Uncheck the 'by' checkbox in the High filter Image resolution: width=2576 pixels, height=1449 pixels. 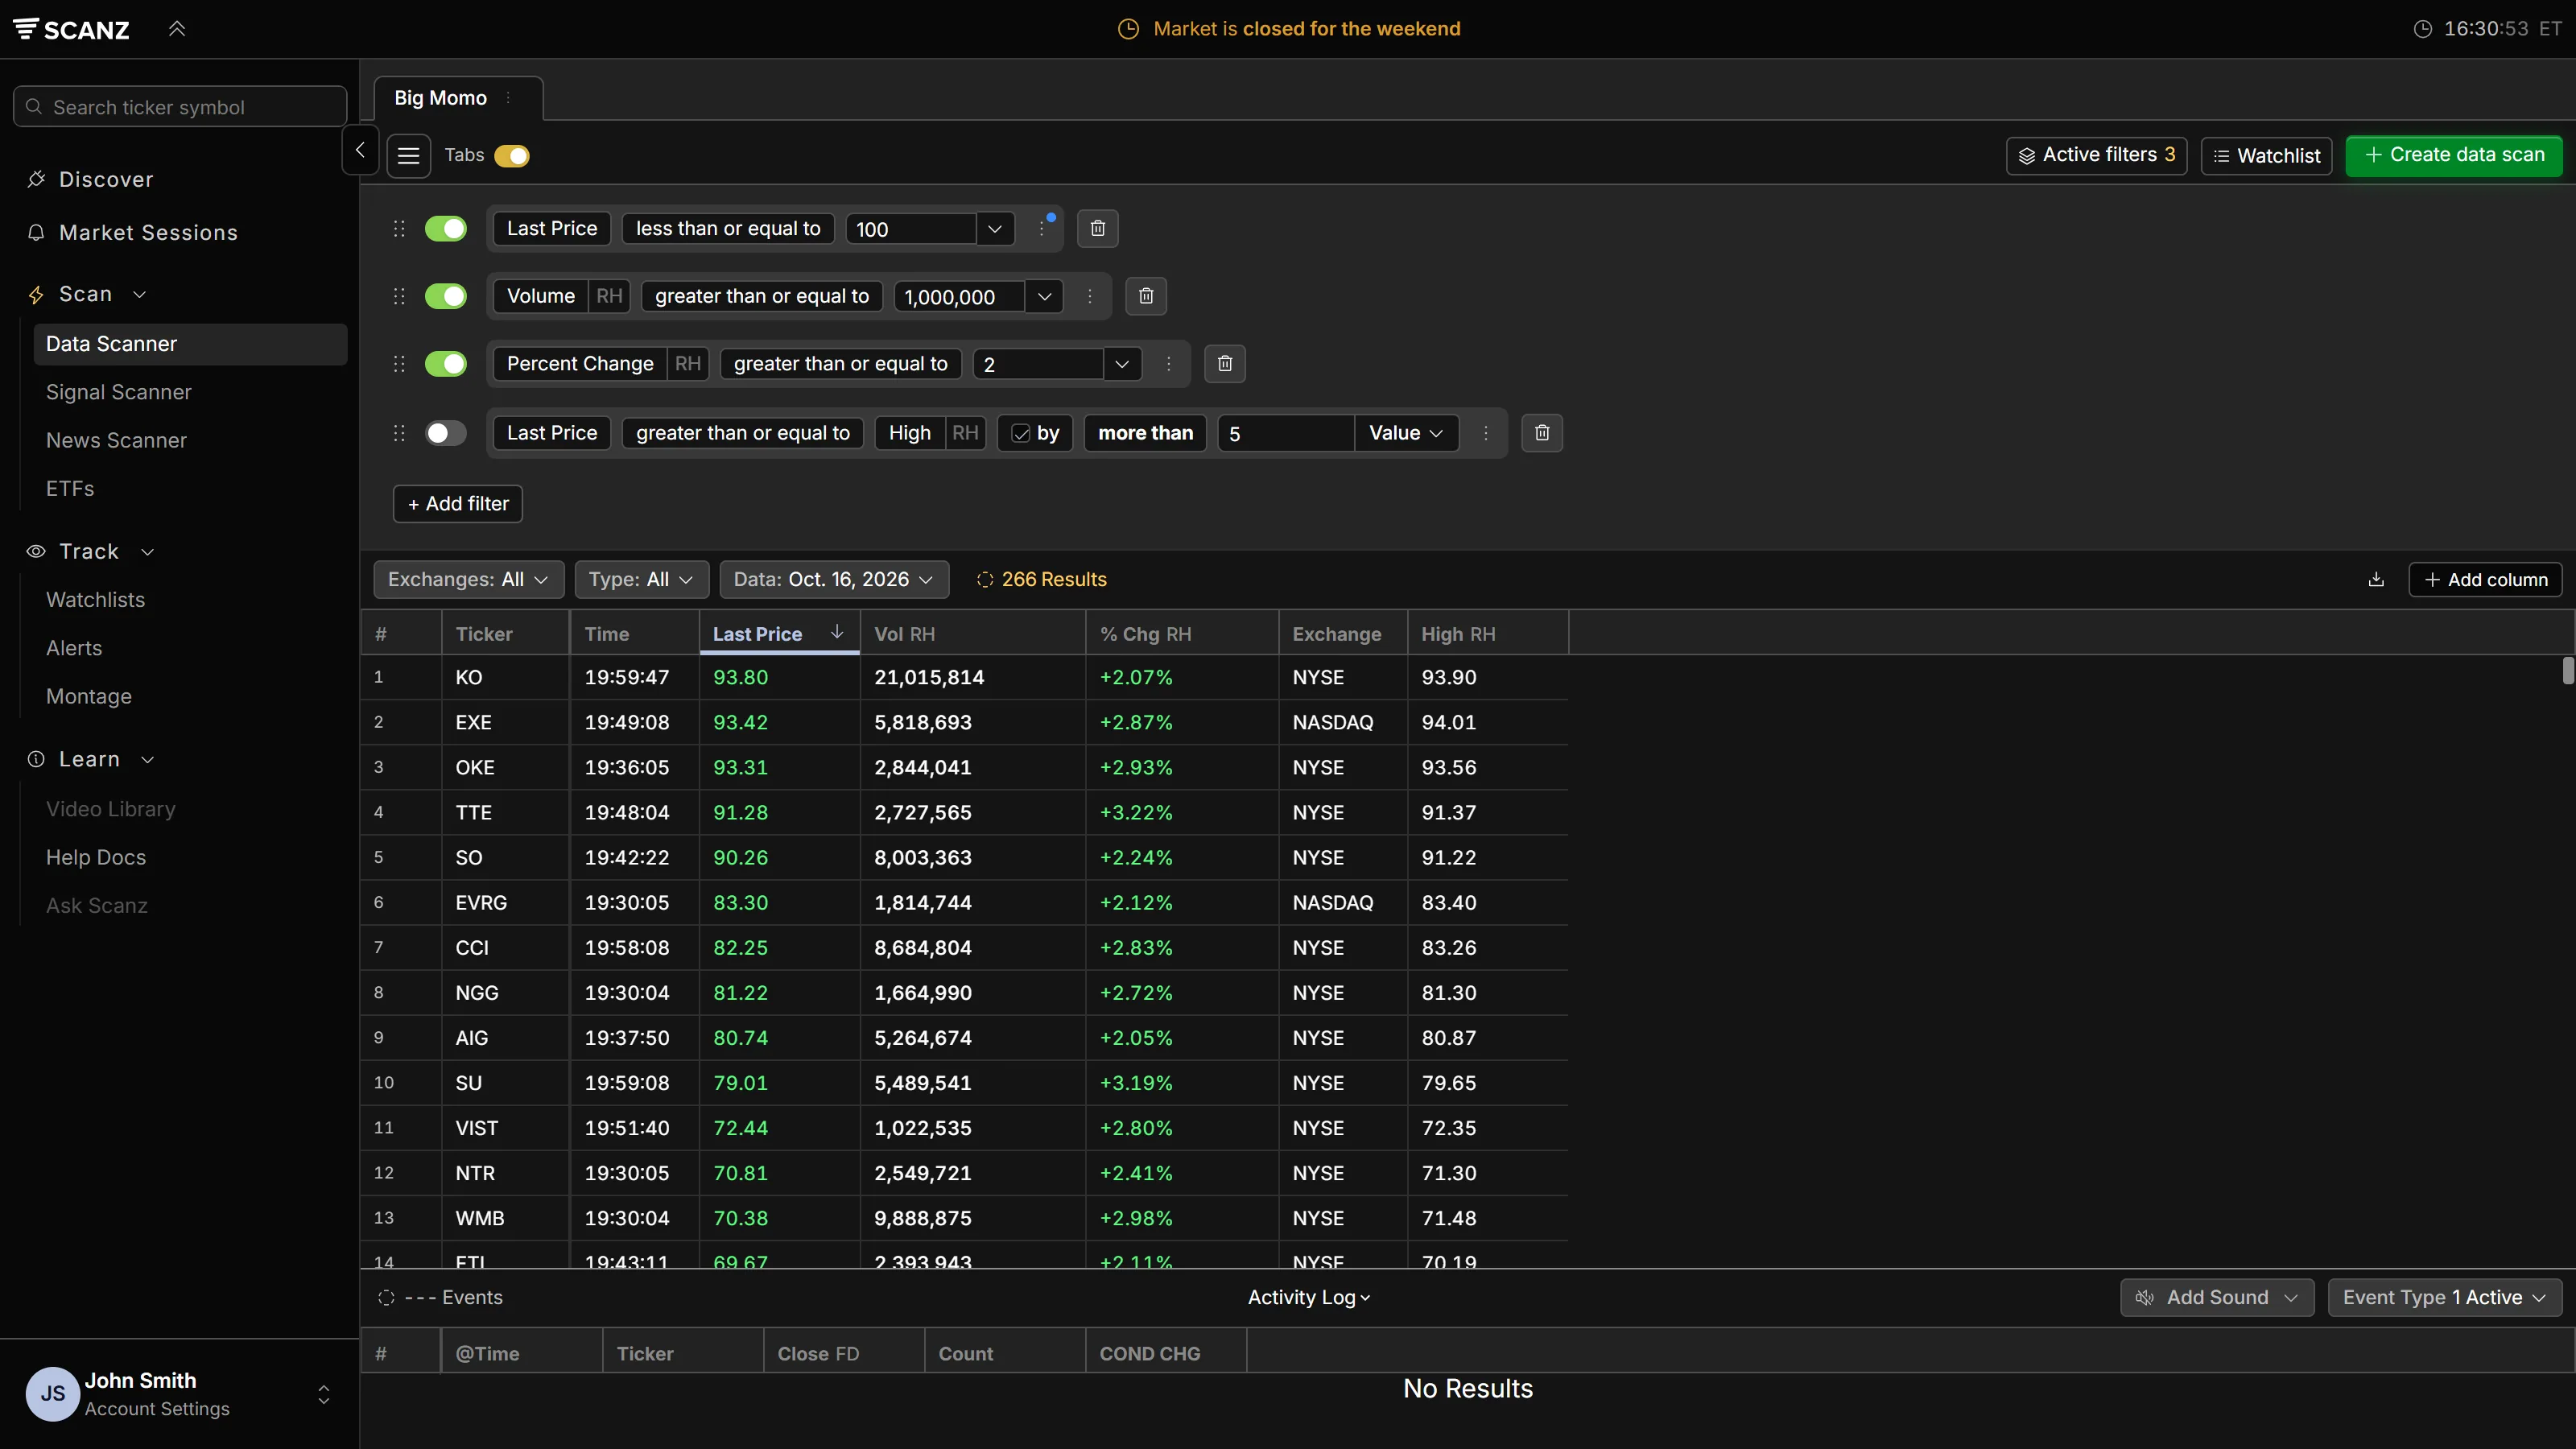(1021, 433)
